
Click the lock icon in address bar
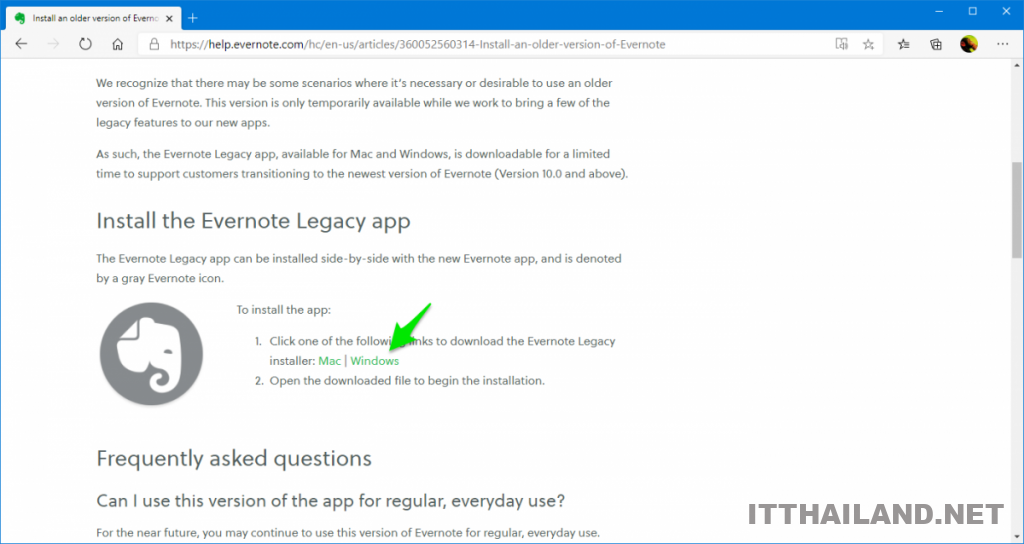point(155,44)
